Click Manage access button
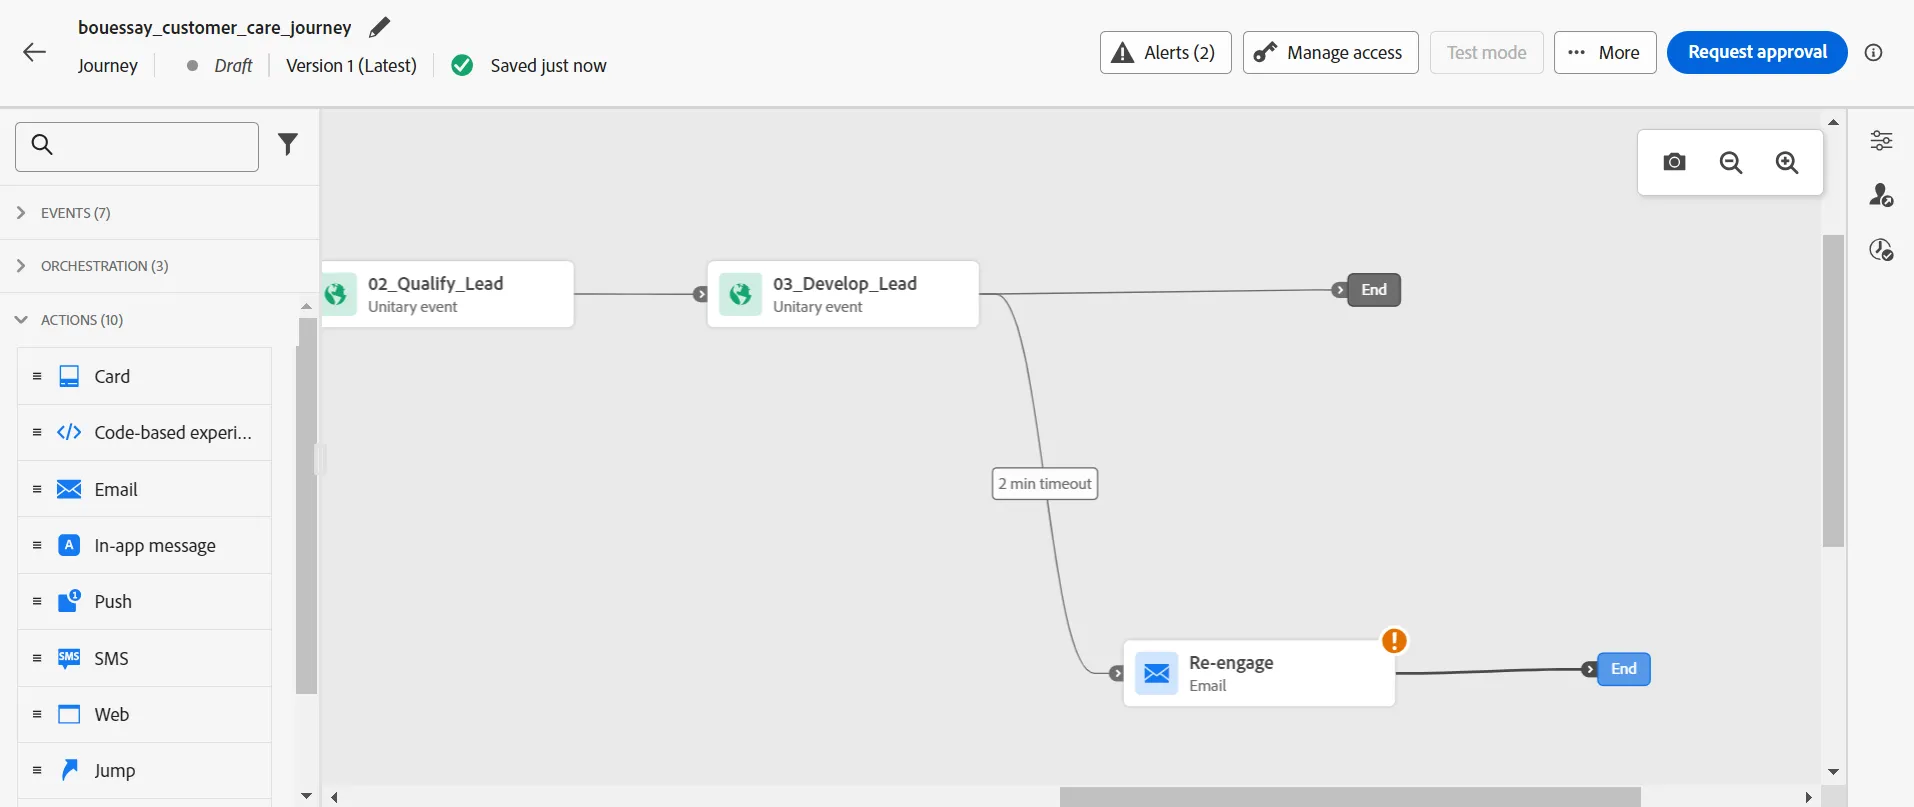This screenshot has width=1914, height=807. pyautogui.click(x=1331, y=52)
